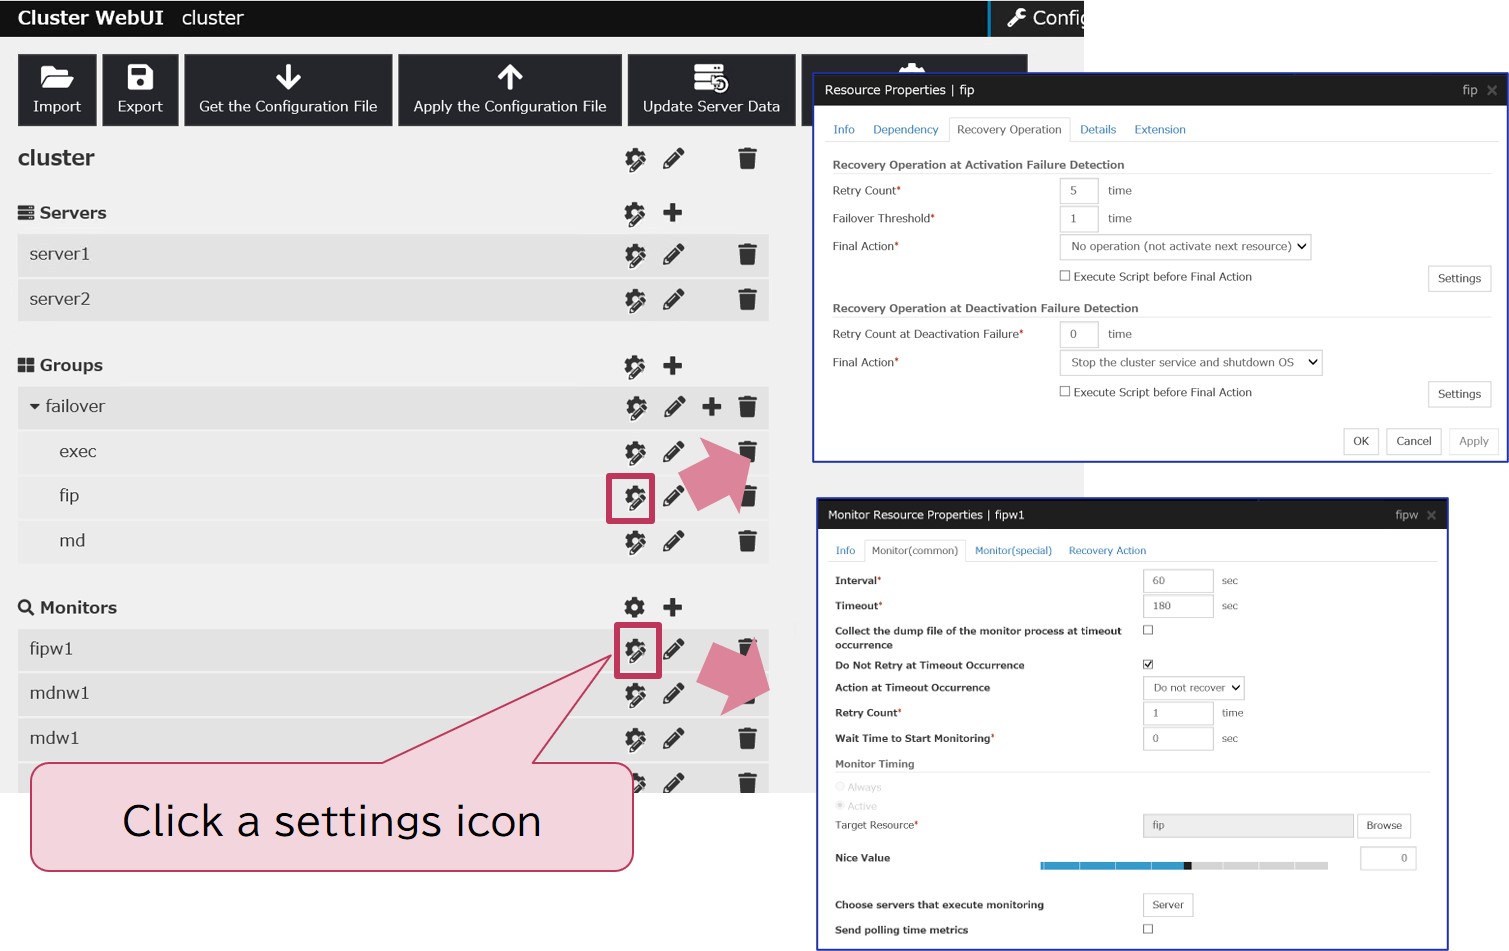Delete server1 using its trash icon

(x=747, y=254)
